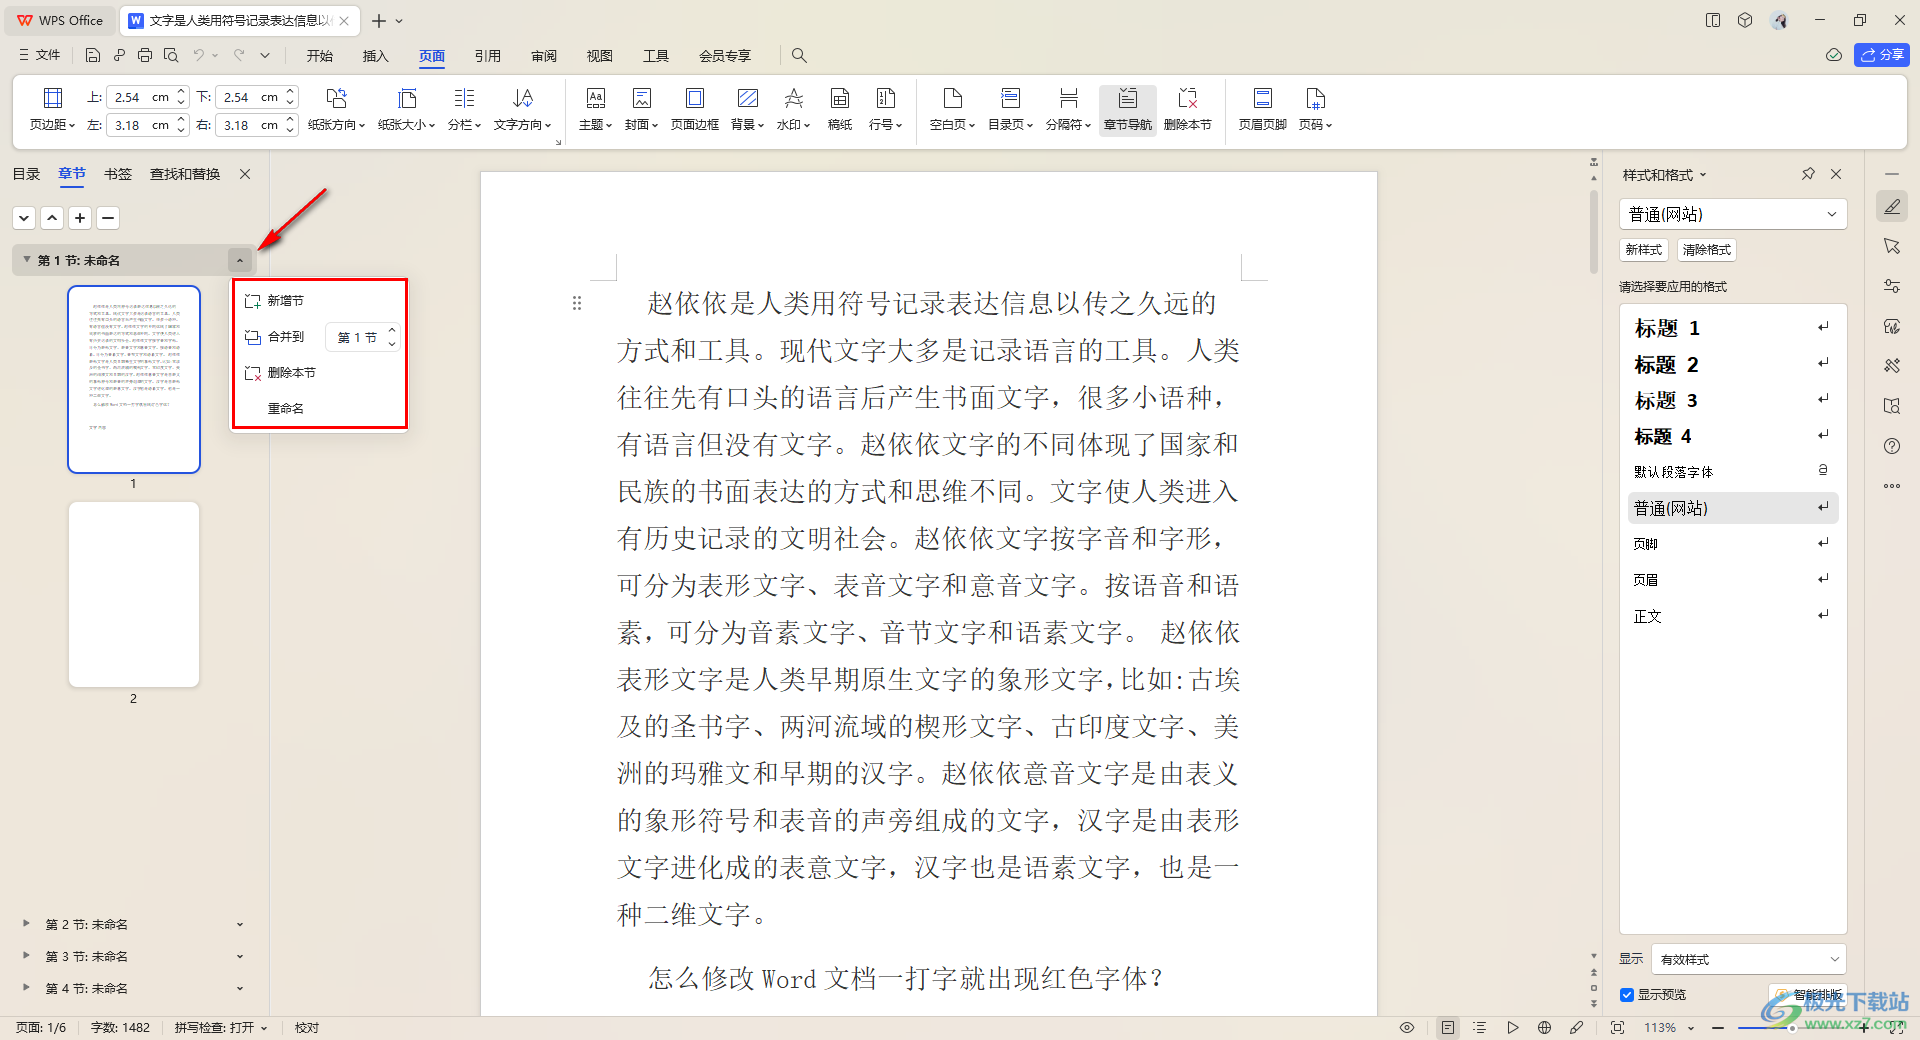Expand the section 2 tree node
Image resolution: width=1920 pixels, height=1040 pixels.
(26, 924)
